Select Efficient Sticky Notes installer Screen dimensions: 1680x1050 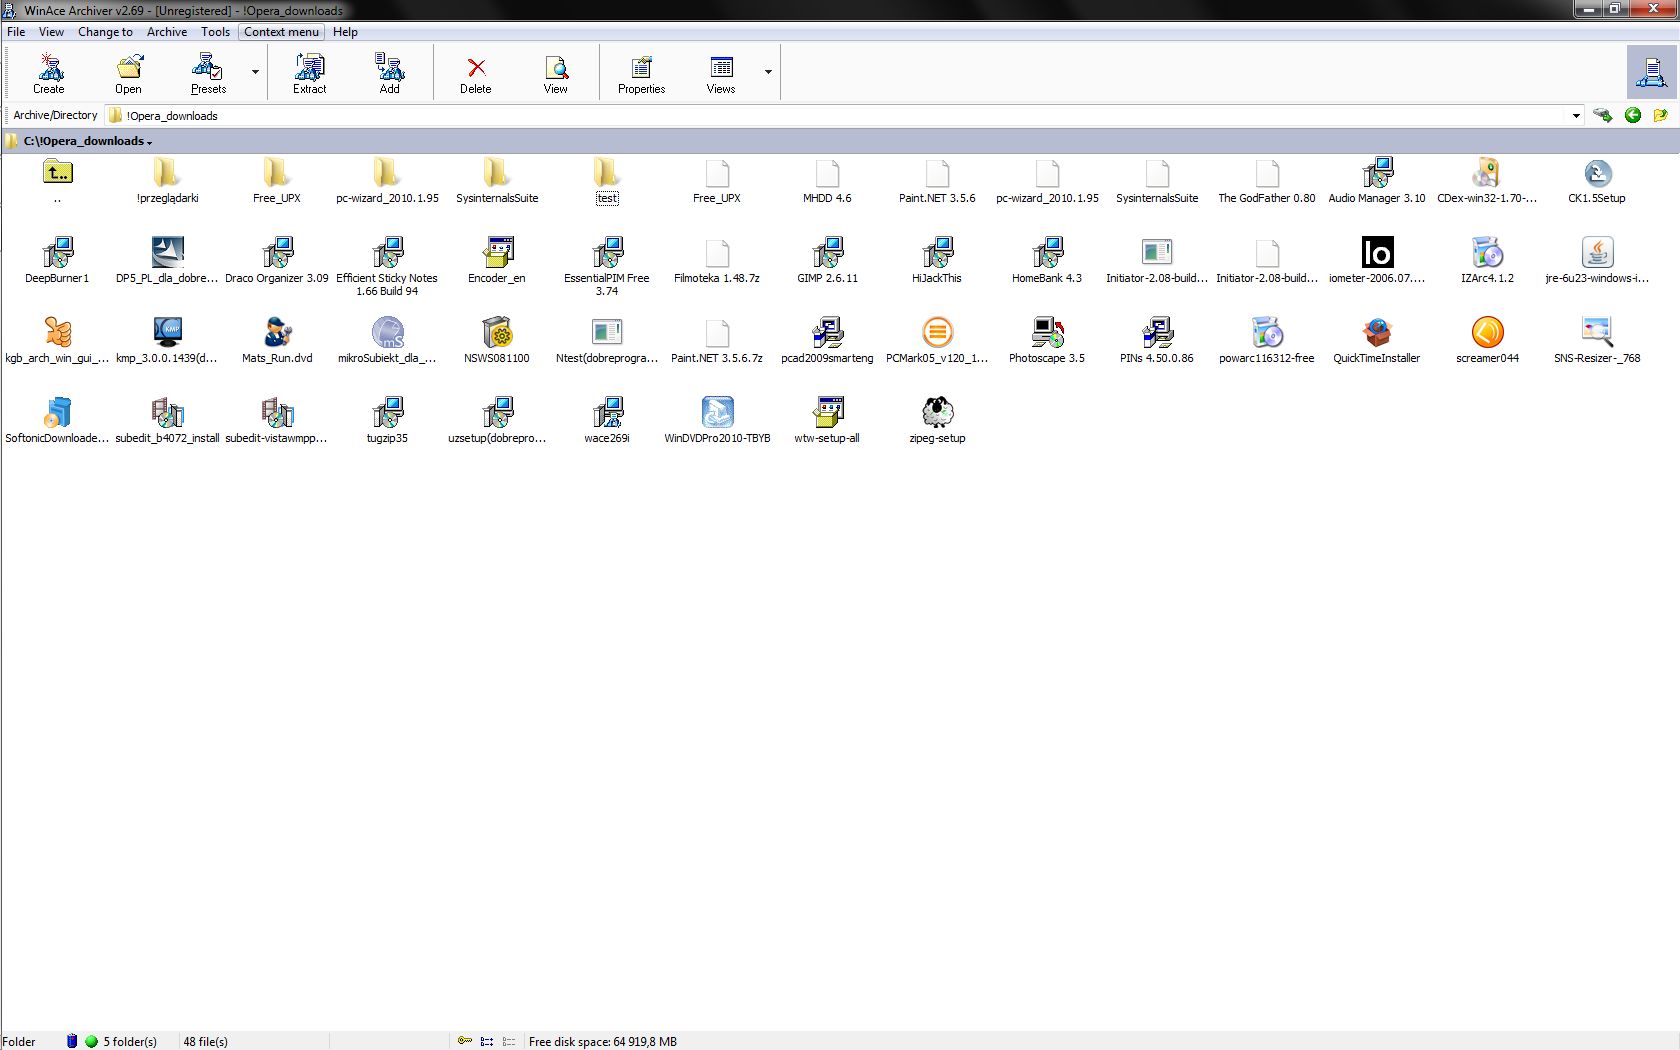coord(387,266)
